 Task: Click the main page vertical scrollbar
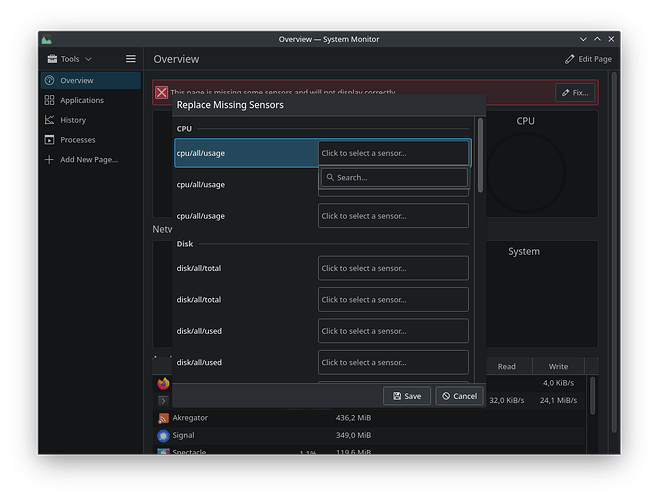[614, 252]
